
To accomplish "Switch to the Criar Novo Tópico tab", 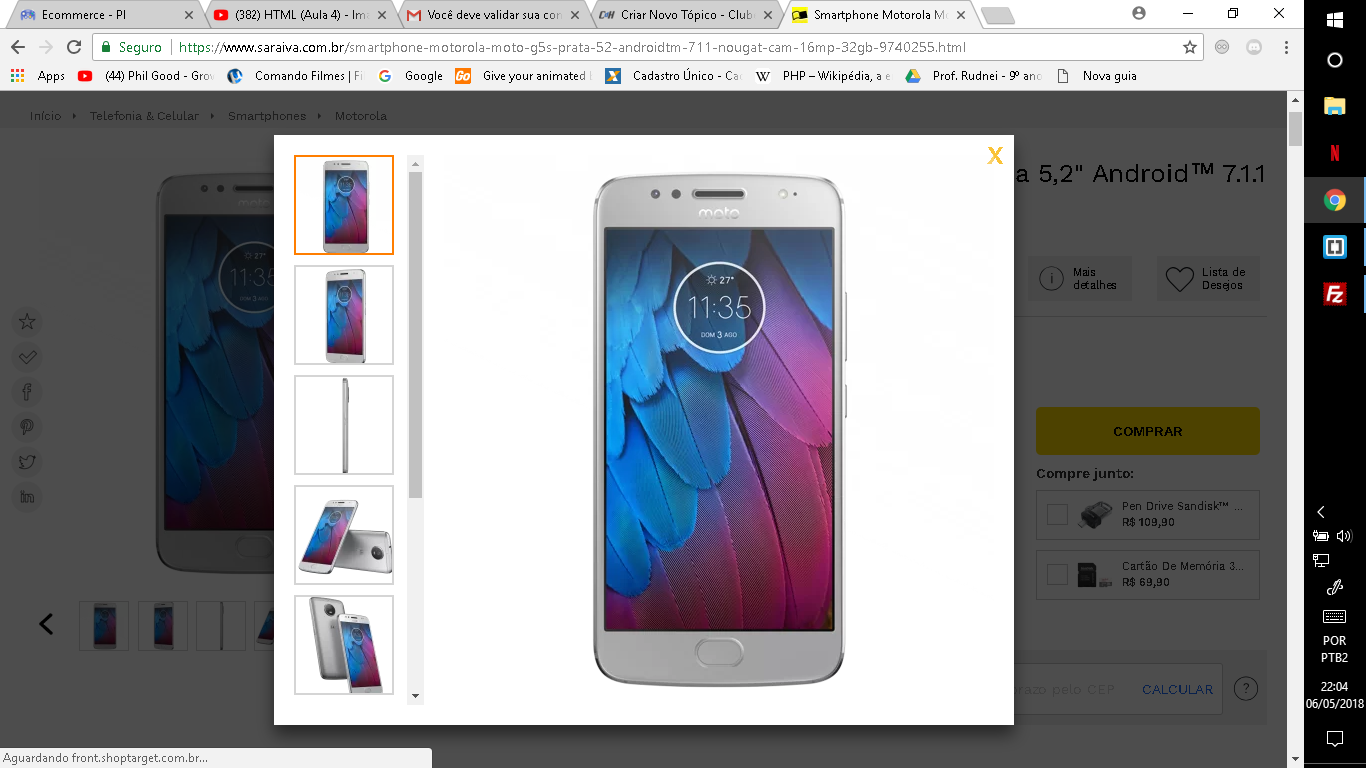I will pos(686,15).
